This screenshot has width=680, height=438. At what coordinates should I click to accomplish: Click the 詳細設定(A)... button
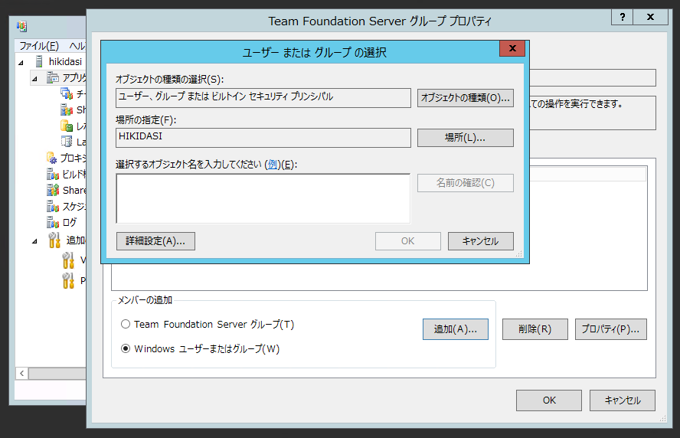156,241
